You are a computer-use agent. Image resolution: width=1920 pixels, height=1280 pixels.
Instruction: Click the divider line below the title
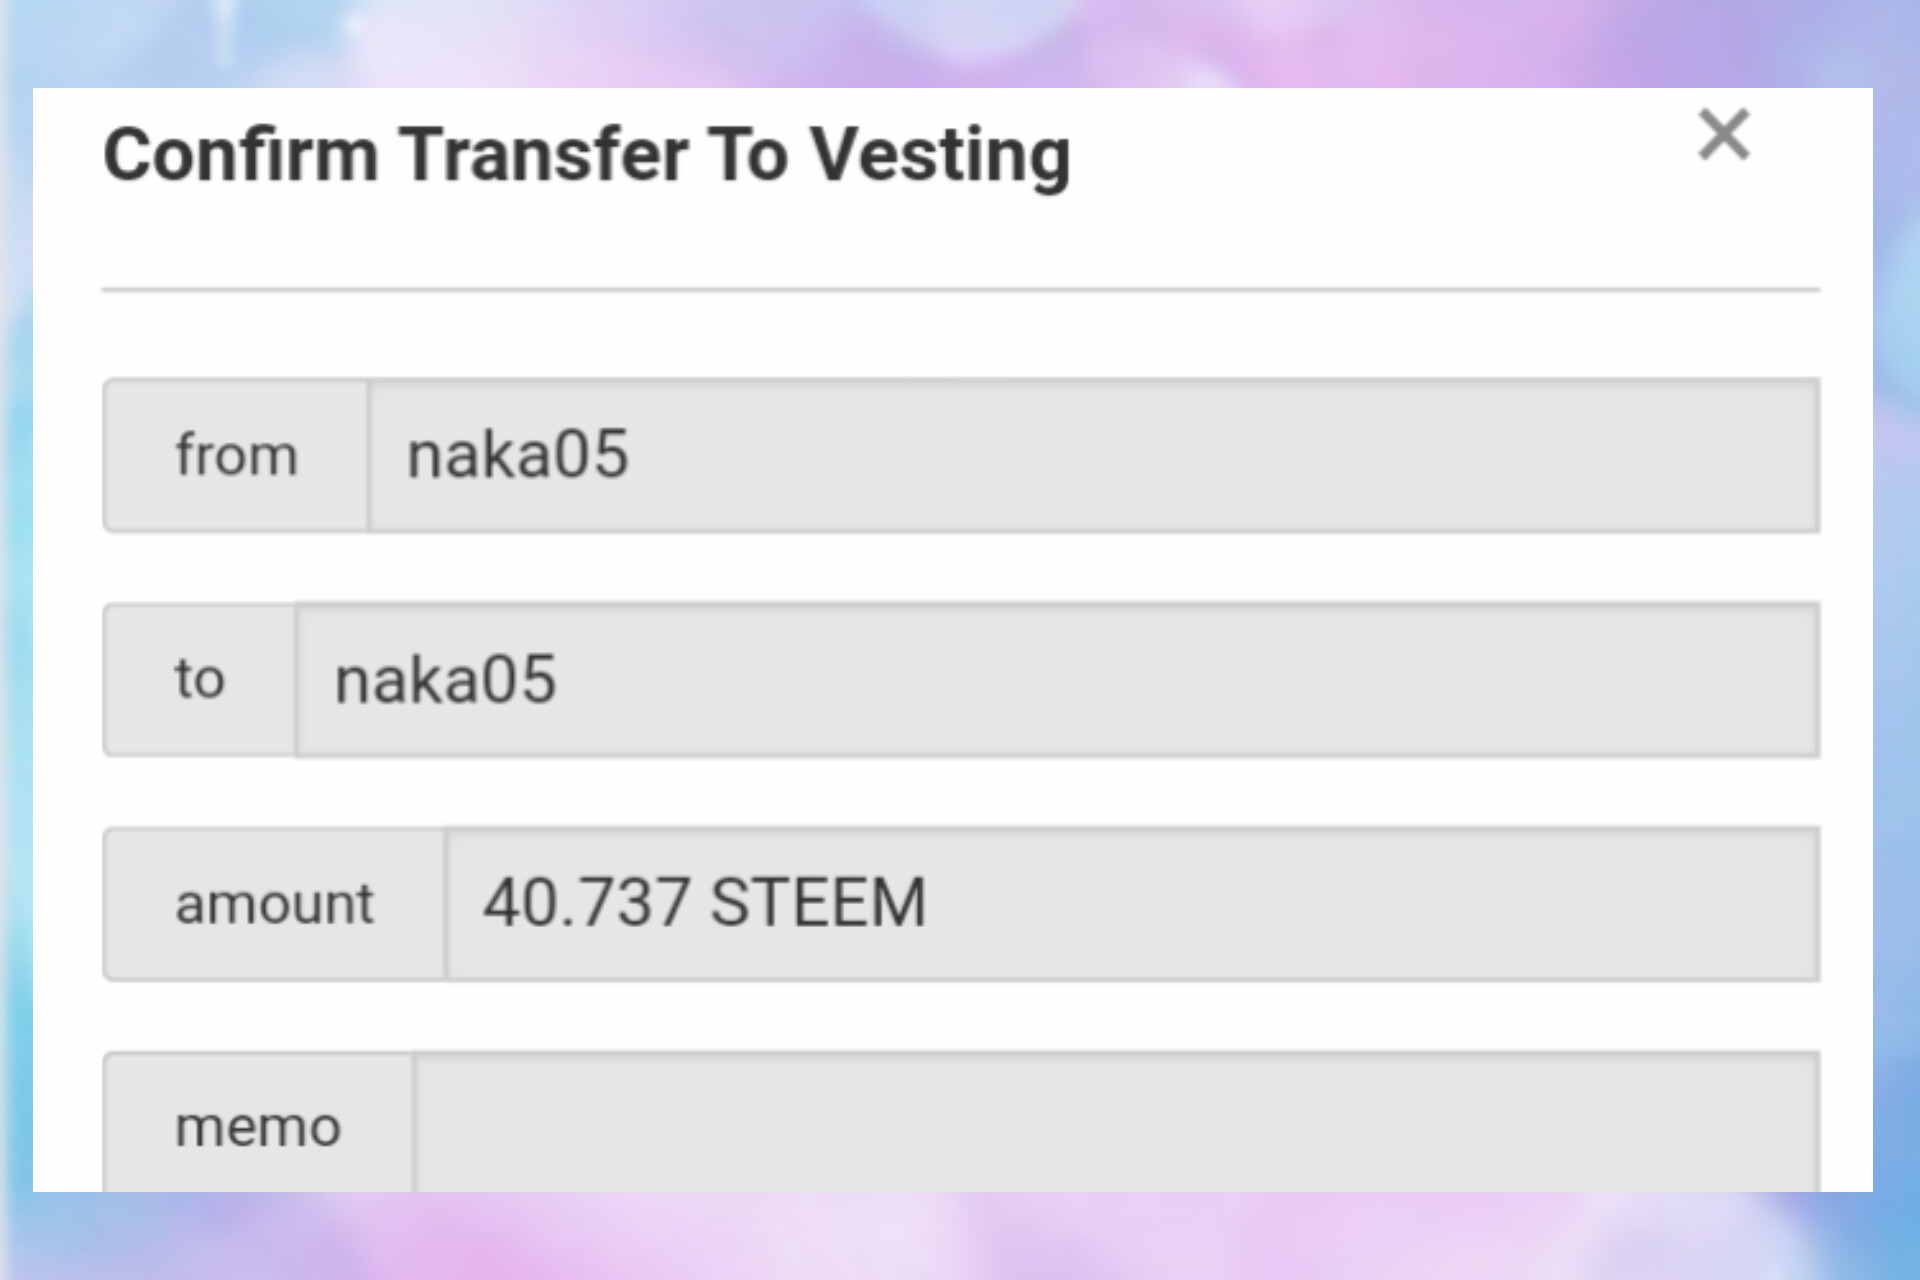point(960,290)
